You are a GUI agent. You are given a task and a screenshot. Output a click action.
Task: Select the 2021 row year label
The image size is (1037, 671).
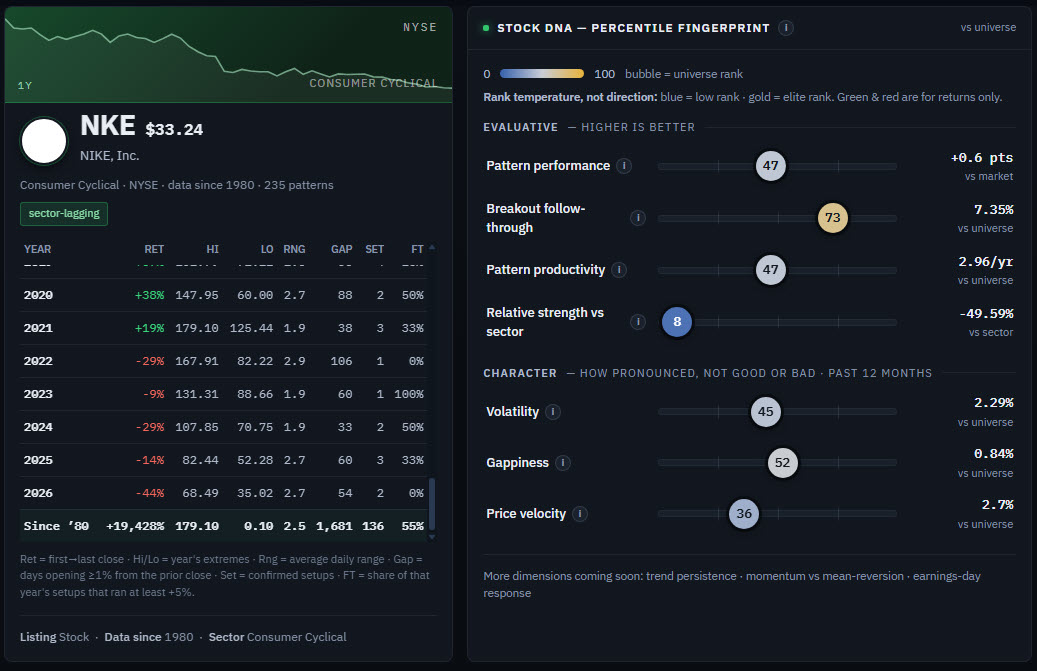(x=38, y=329)
